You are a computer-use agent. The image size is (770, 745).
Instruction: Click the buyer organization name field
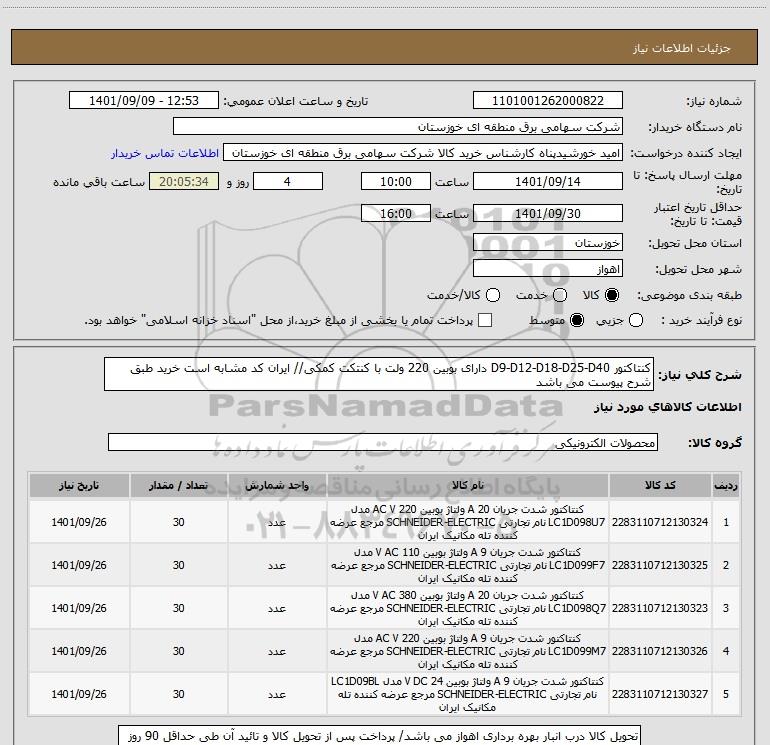398,127
